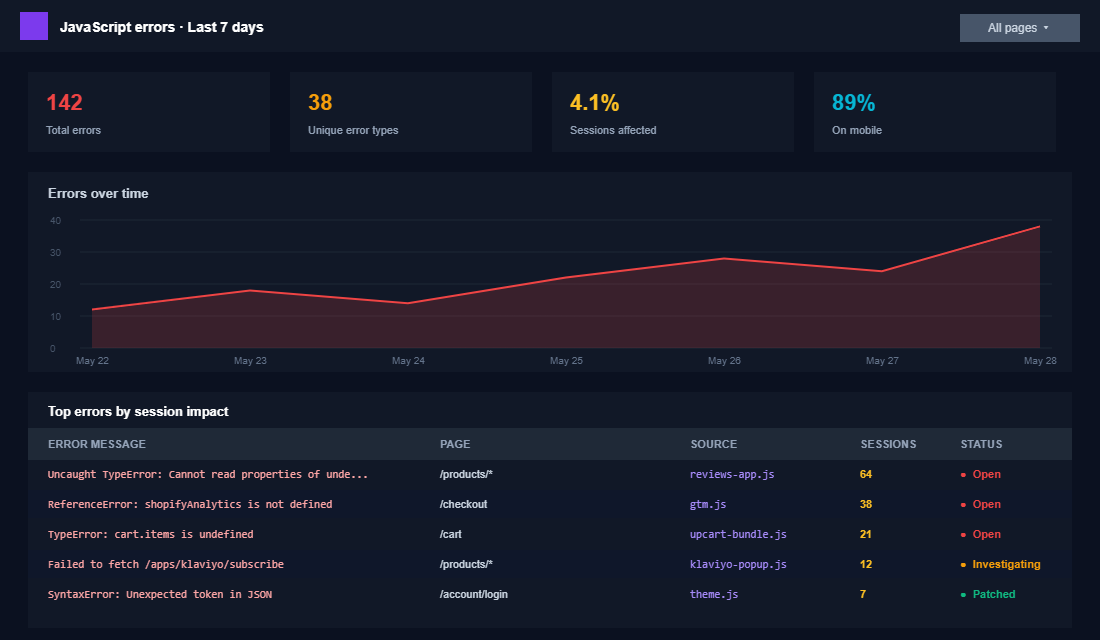This screenshot has width=1100, height=640.
Task: Click the 12 sessions count
Action: click(866, 564)
